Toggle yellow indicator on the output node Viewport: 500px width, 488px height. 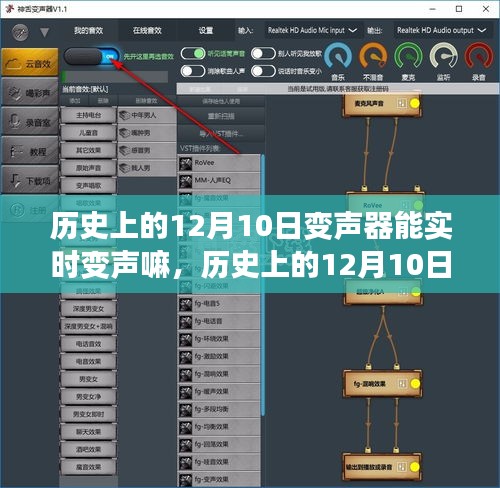click(x=415, y=467)
